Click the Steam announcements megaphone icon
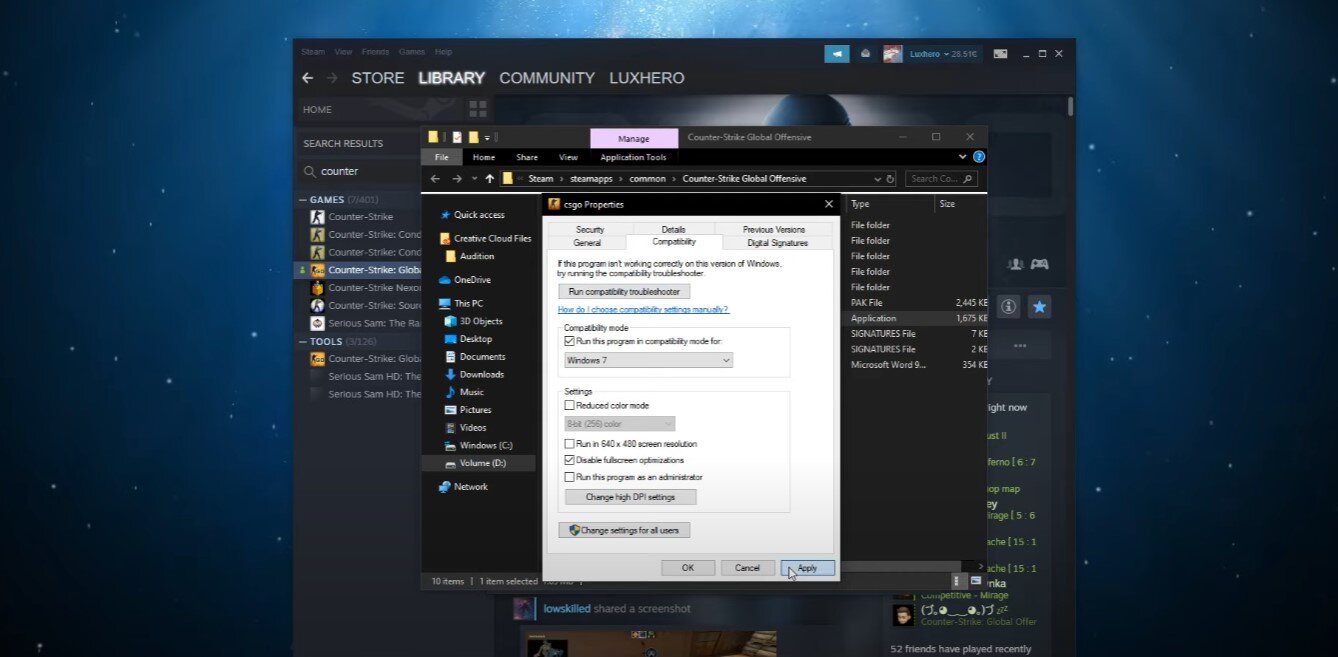Image resolution: width=1338 pixels, height=657 pixels. click(x=836, y=54)
